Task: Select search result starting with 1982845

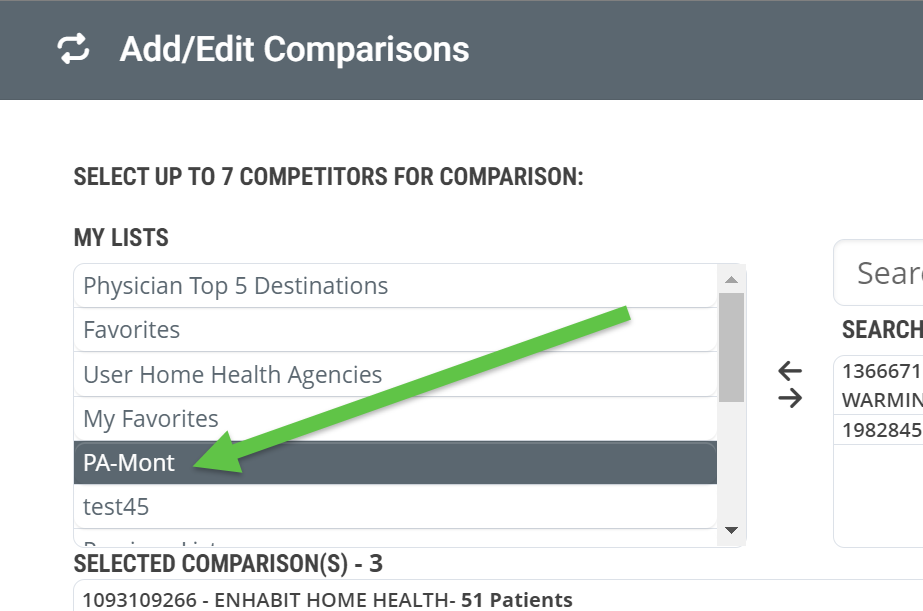Action: [878, 430]
